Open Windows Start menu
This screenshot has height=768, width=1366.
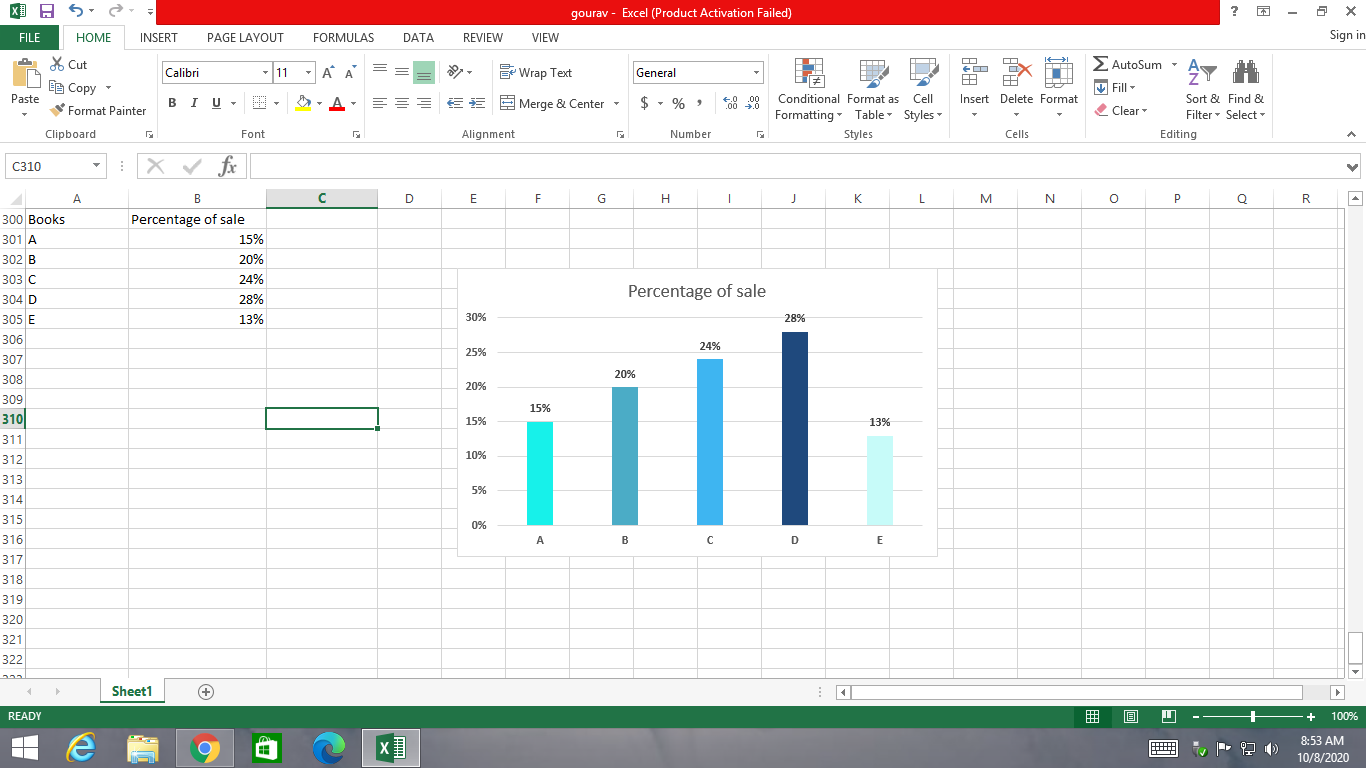click(x=24, y=747)
